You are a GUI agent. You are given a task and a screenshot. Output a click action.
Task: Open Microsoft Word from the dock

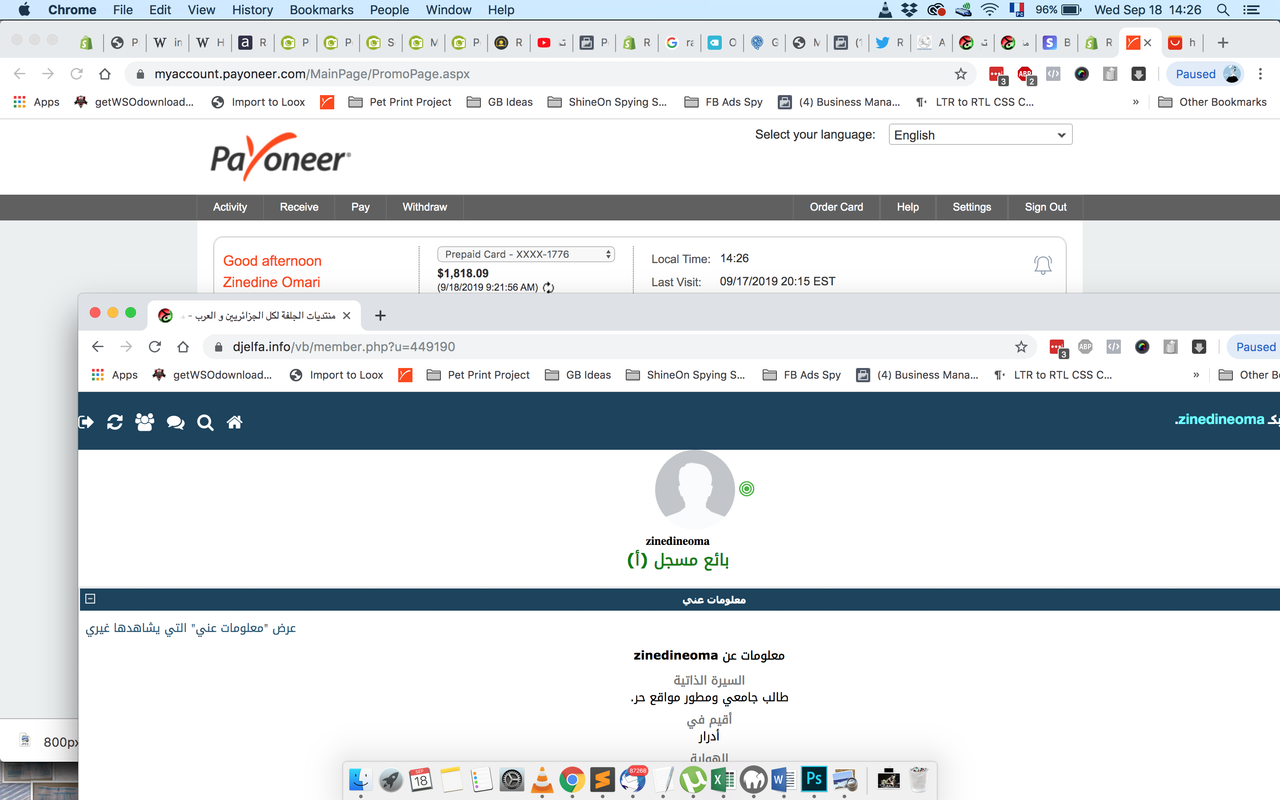click(783, 779)
